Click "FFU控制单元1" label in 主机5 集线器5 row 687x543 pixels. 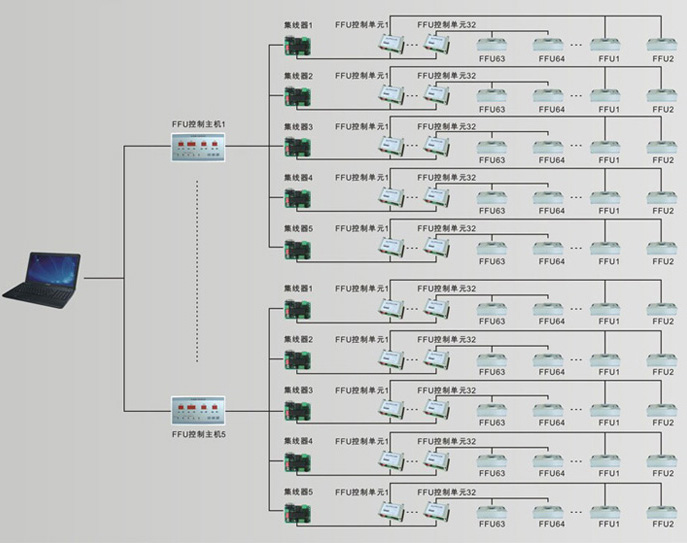(362, 492)
